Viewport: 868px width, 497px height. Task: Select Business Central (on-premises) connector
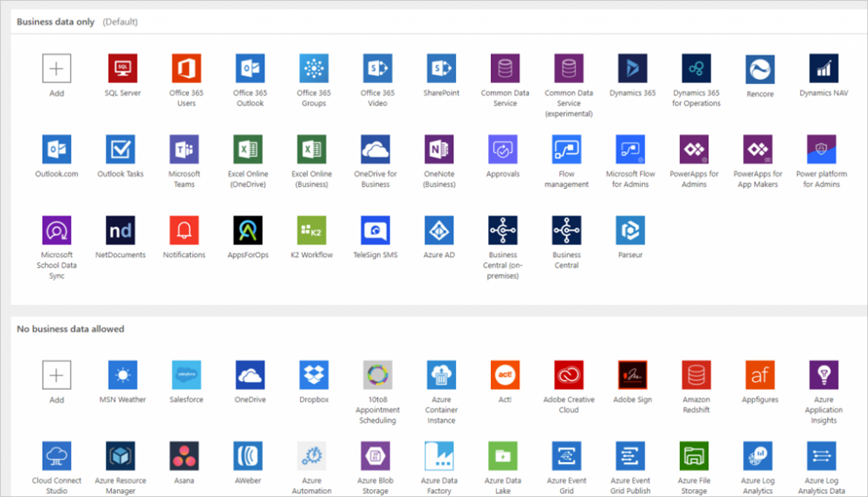click(503, 230)
